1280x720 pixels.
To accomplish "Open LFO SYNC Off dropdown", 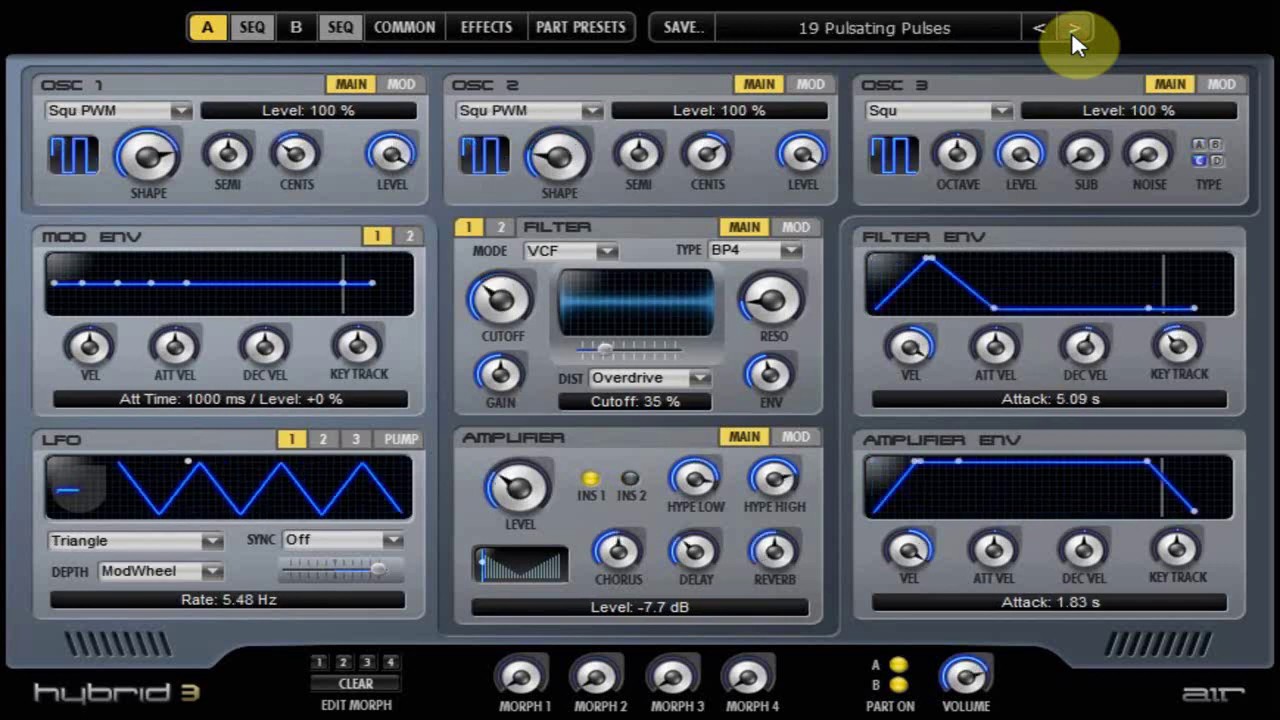I will coord(342,540).
